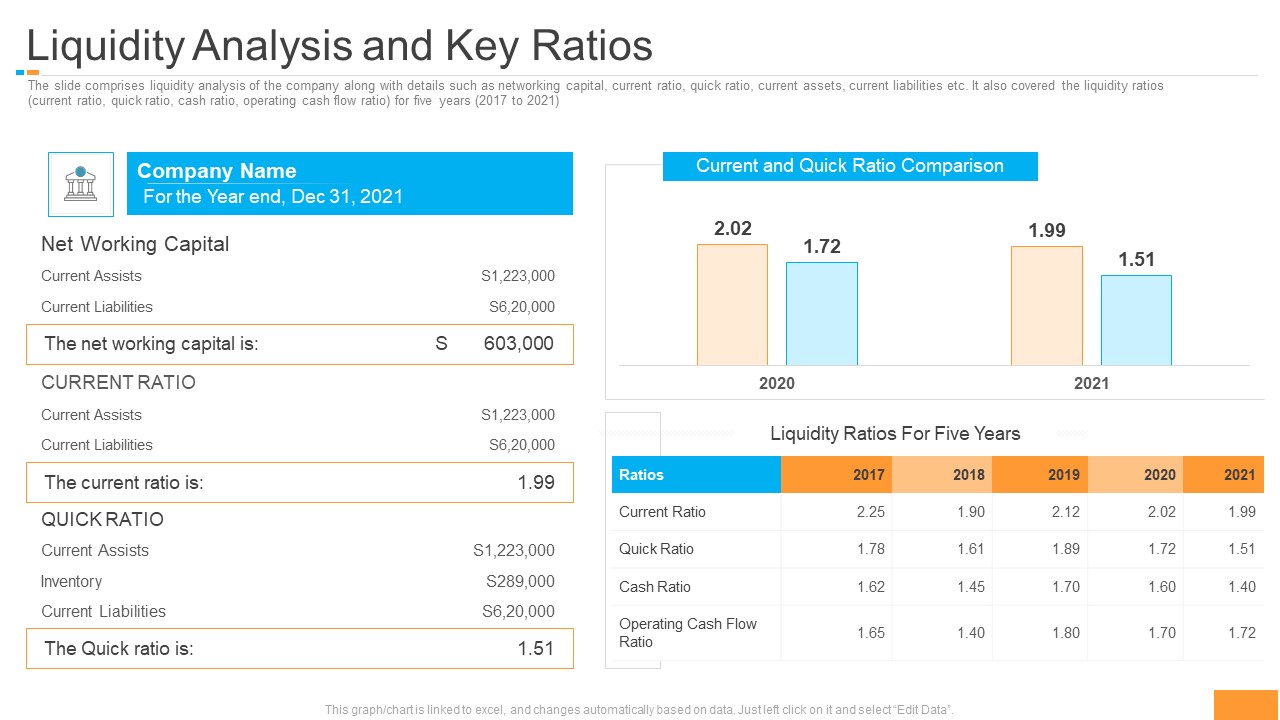Click the 2021 axis label under the chart
Viewport: 1280px width, 720px height.
[x=1091, y=383]
